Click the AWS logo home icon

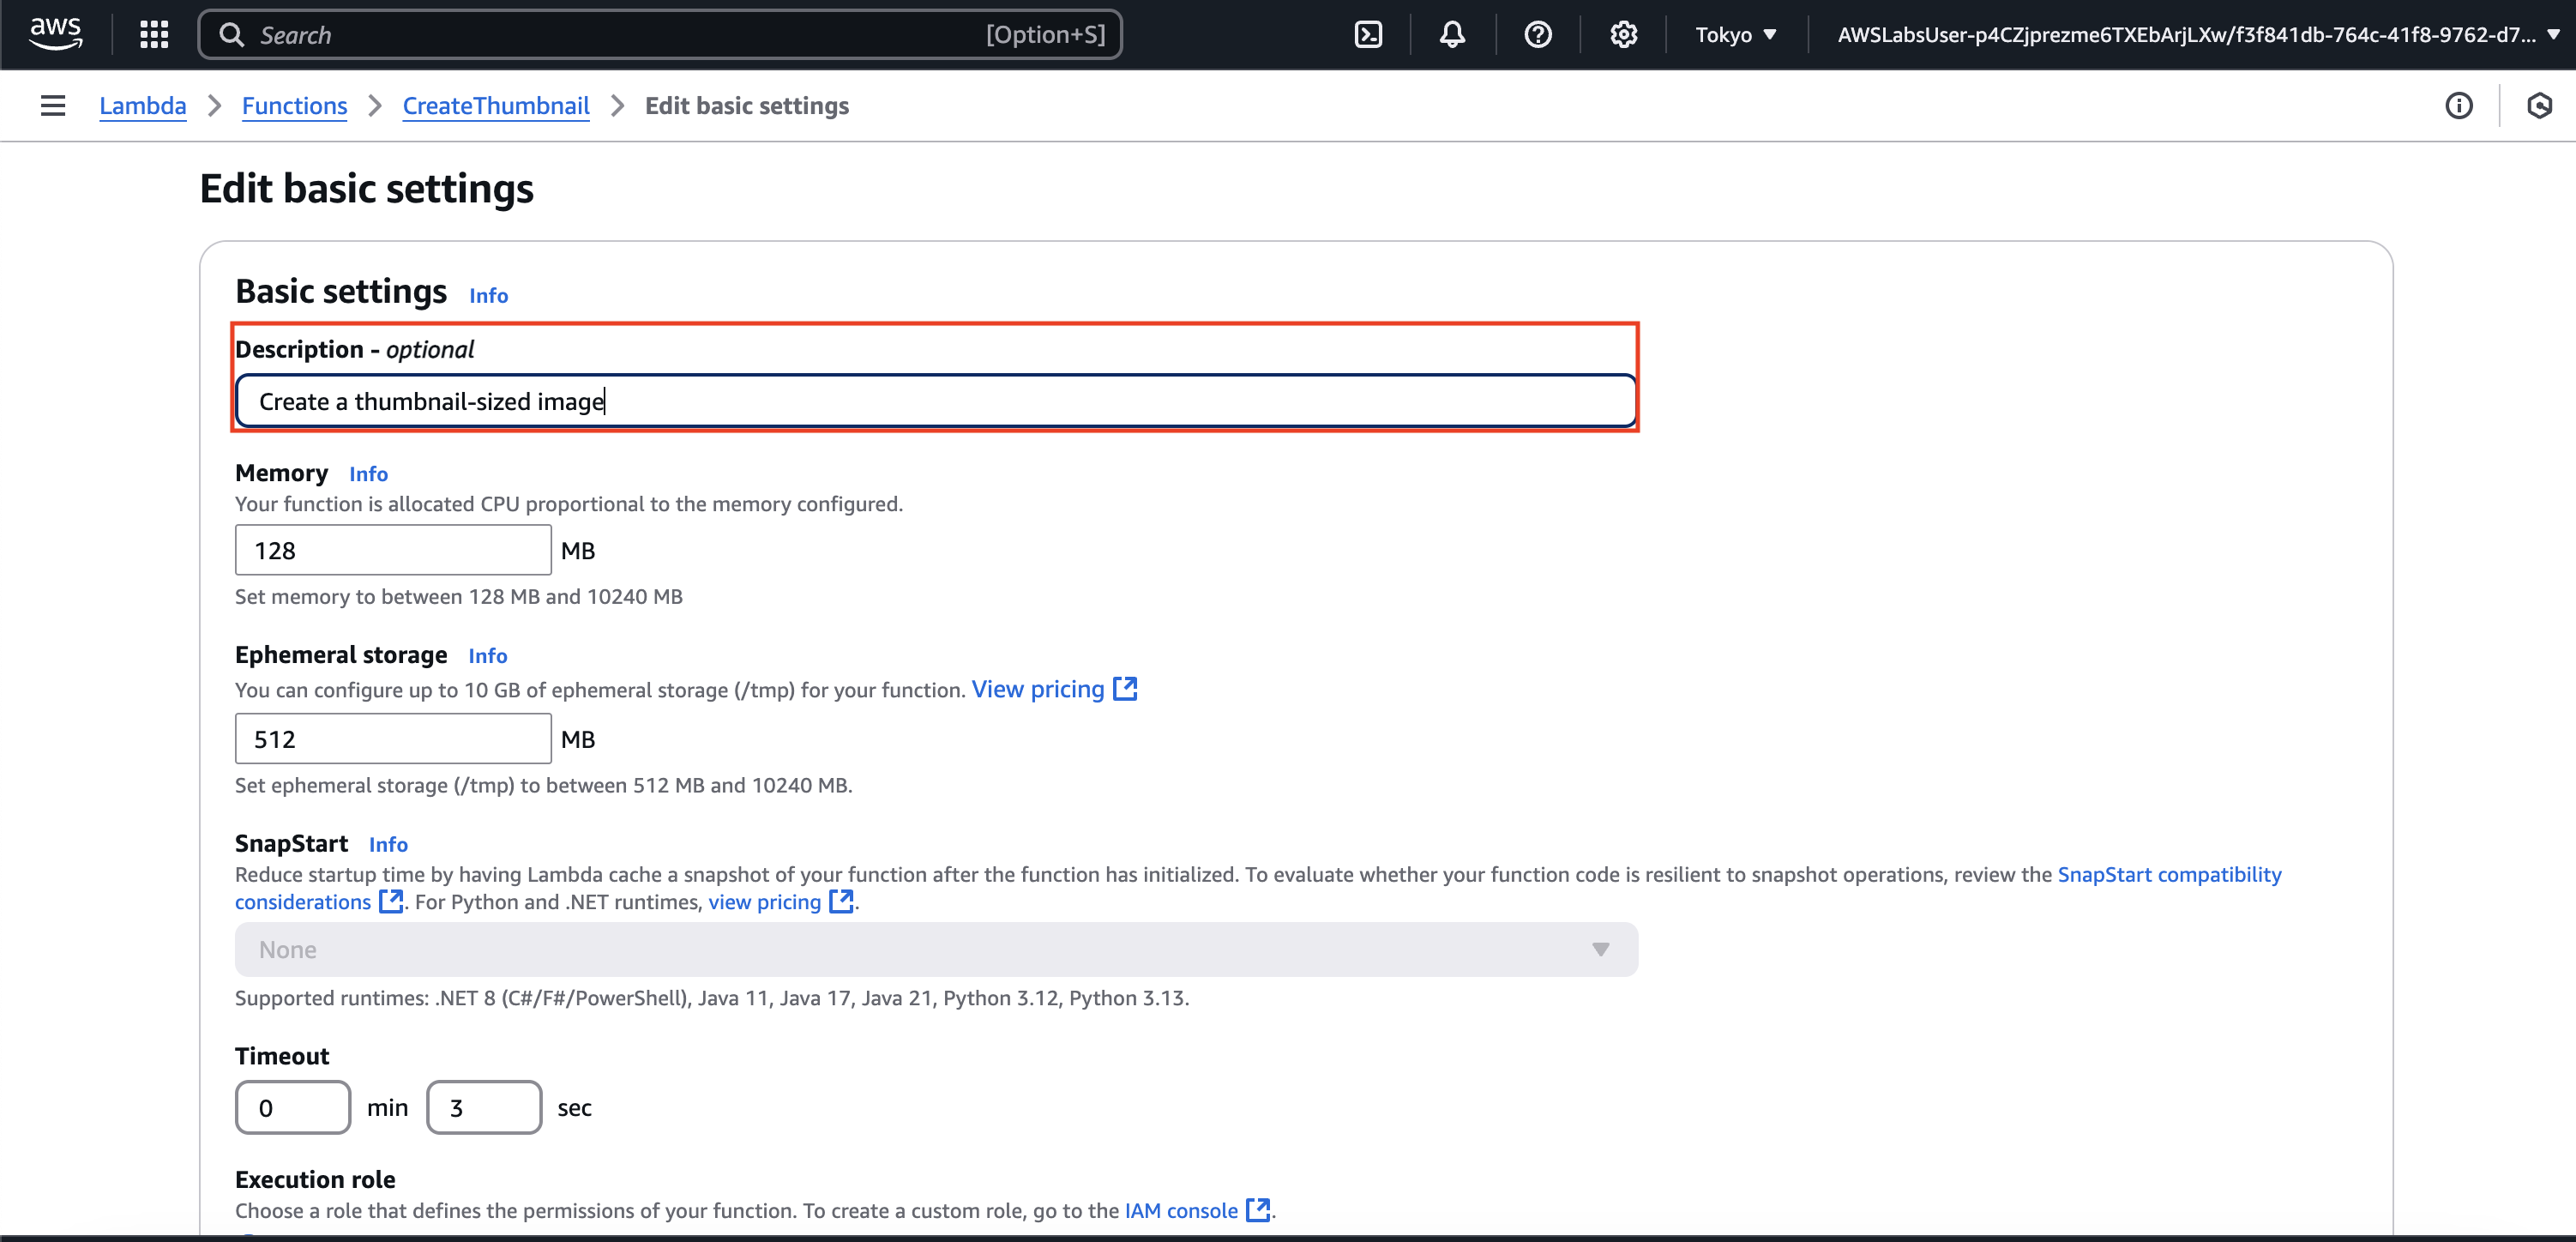[x=55, y=33]
